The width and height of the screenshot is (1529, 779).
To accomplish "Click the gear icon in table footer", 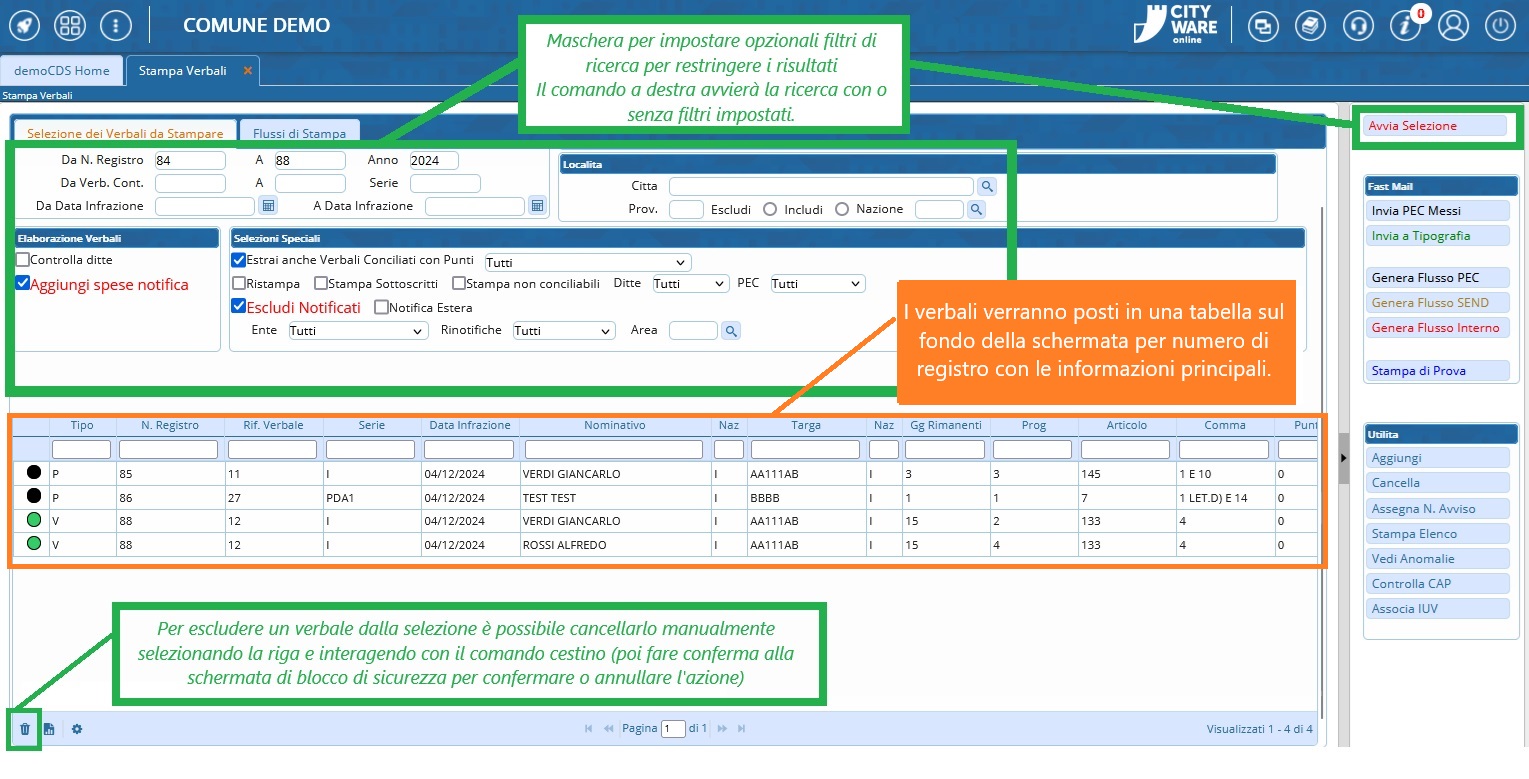I will point(77,729).
